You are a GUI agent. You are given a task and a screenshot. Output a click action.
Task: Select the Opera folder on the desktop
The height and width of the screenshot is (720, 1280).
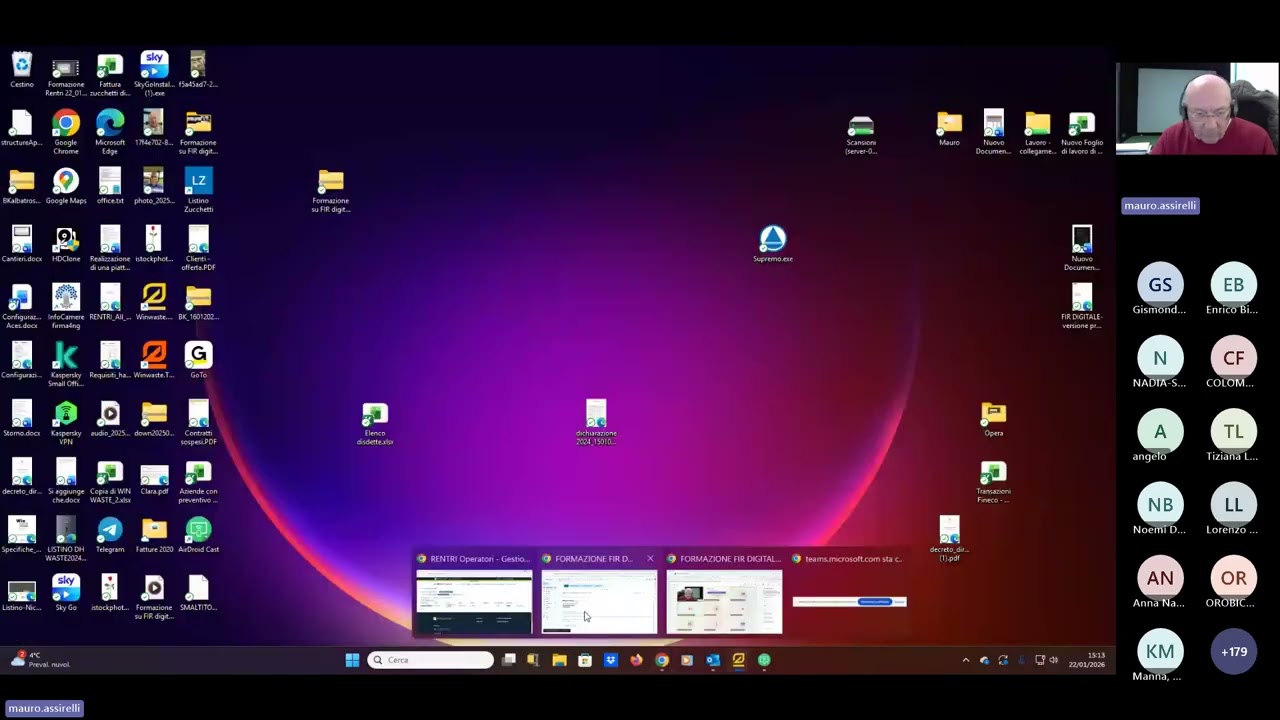coord(993,418)
